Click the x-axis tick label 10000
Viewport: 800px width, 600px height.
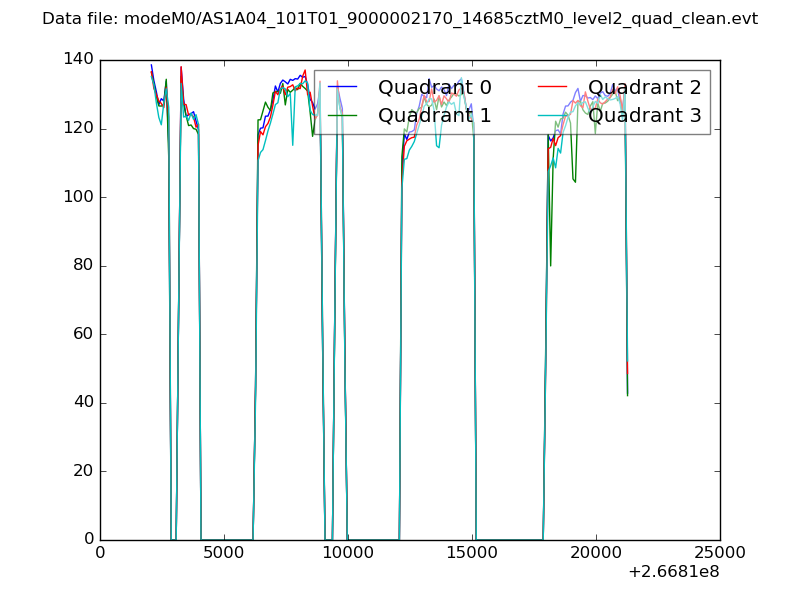[x=348, y=553]
